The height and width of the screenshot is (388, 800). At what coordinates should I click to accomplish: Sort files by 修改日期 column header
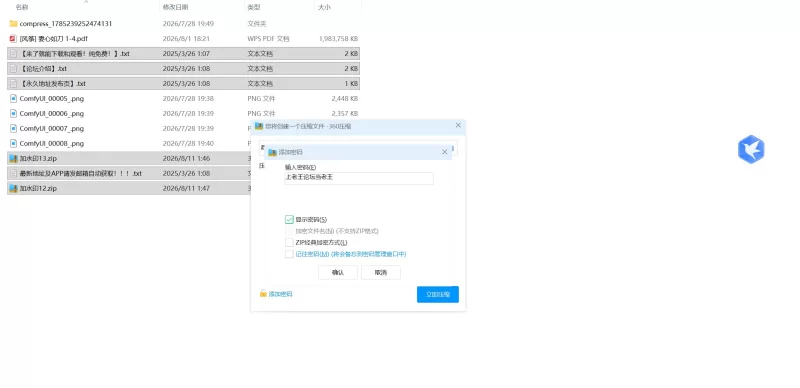[x=175, y=7]
